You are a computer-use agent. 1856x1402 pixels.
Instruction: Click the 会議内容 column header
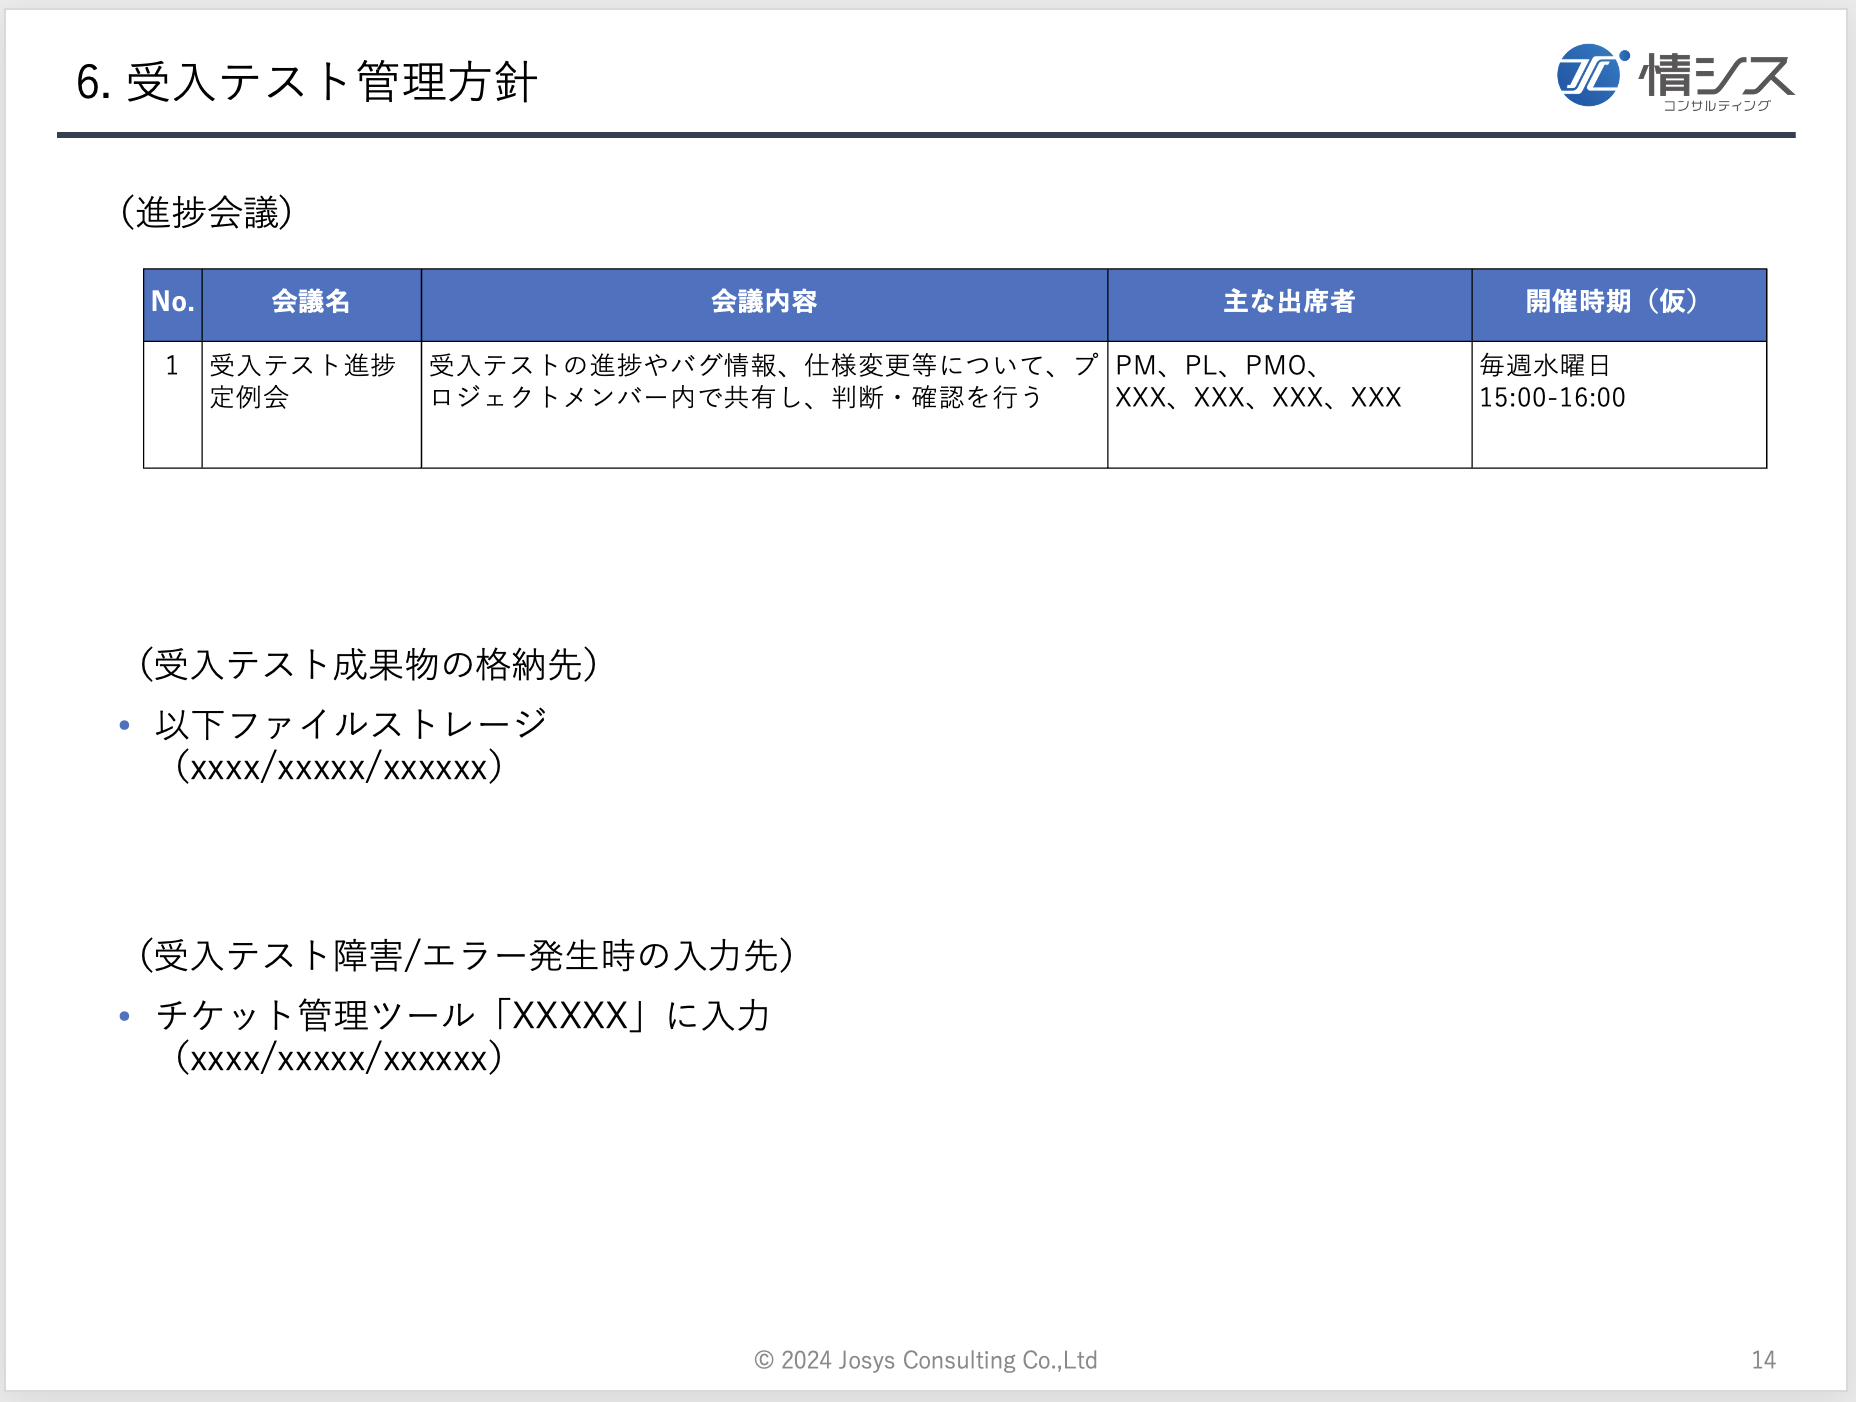point(764,304)
